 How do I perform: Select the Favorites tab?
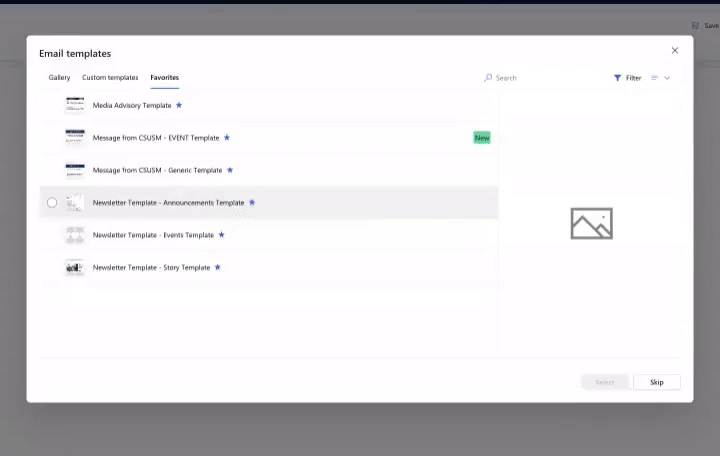point(164,78)
